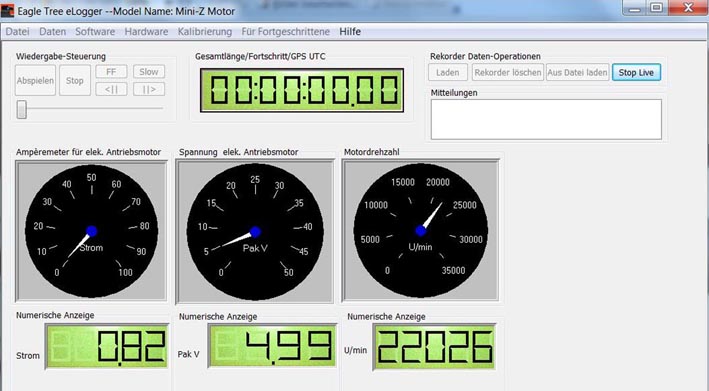Click Numerische Anzeige label above Pak V

click(x=218, y=317)
